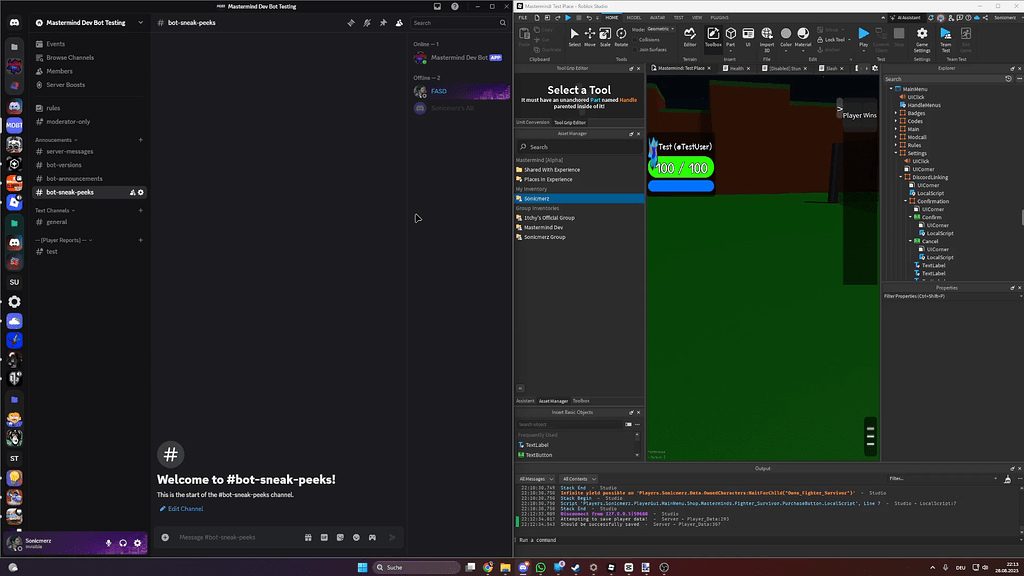1024x576 pixels.
Task: Switch to the Health script tab
Action: coord(737,68)
